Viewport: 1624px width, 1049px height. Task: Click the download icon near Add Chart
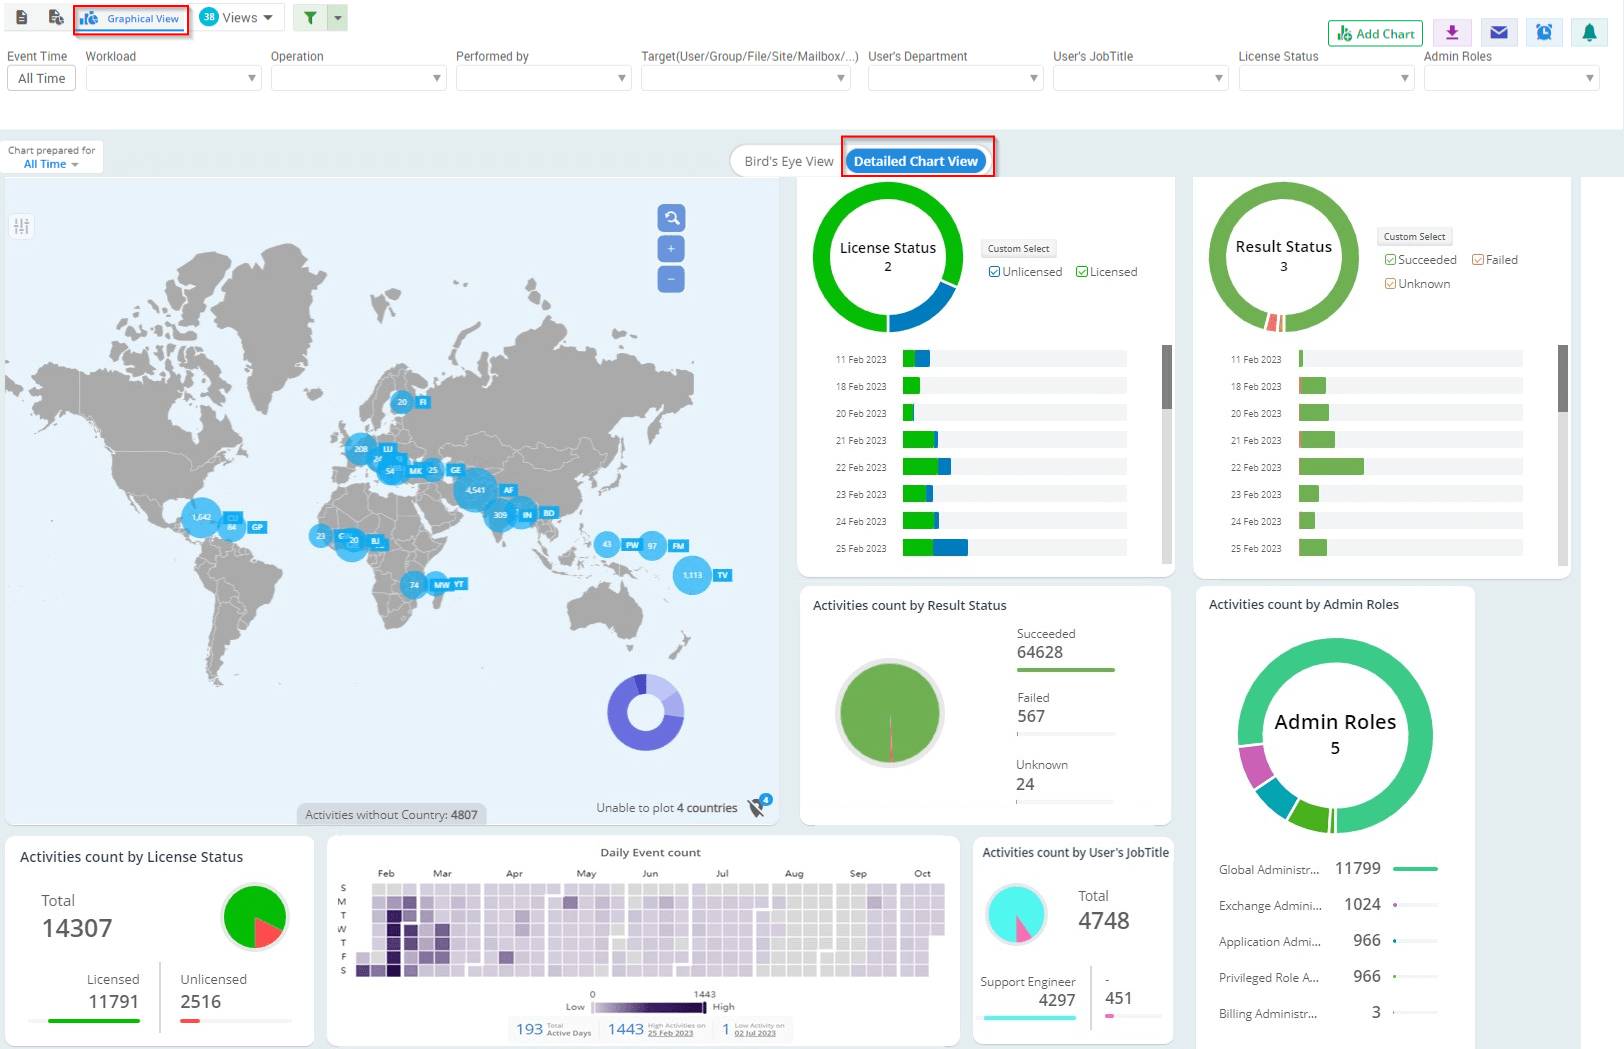[1451, 32]
